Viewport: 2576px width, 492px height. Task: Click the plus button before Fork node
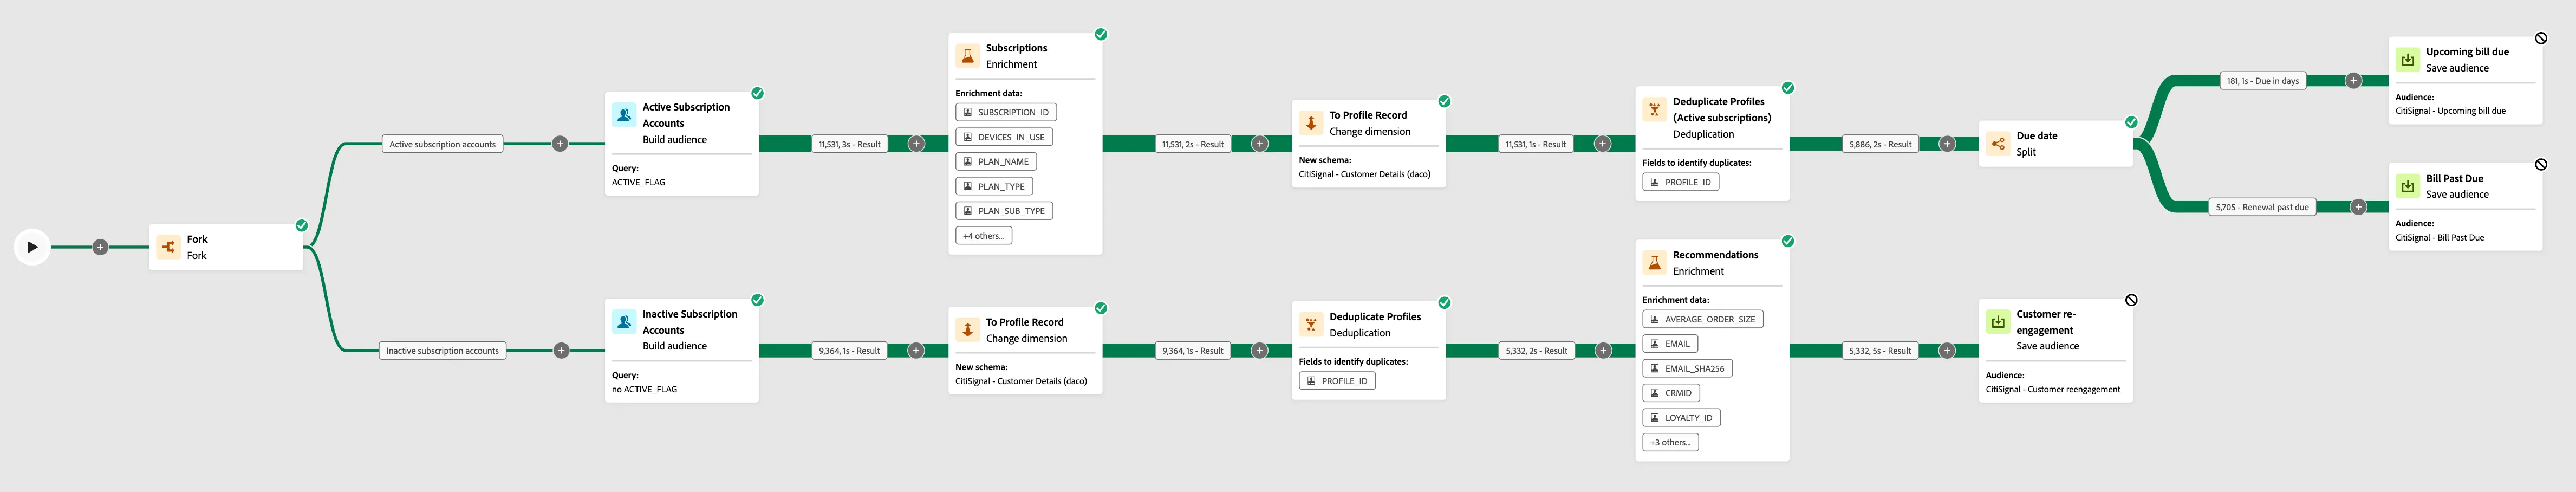pos(100,247)
